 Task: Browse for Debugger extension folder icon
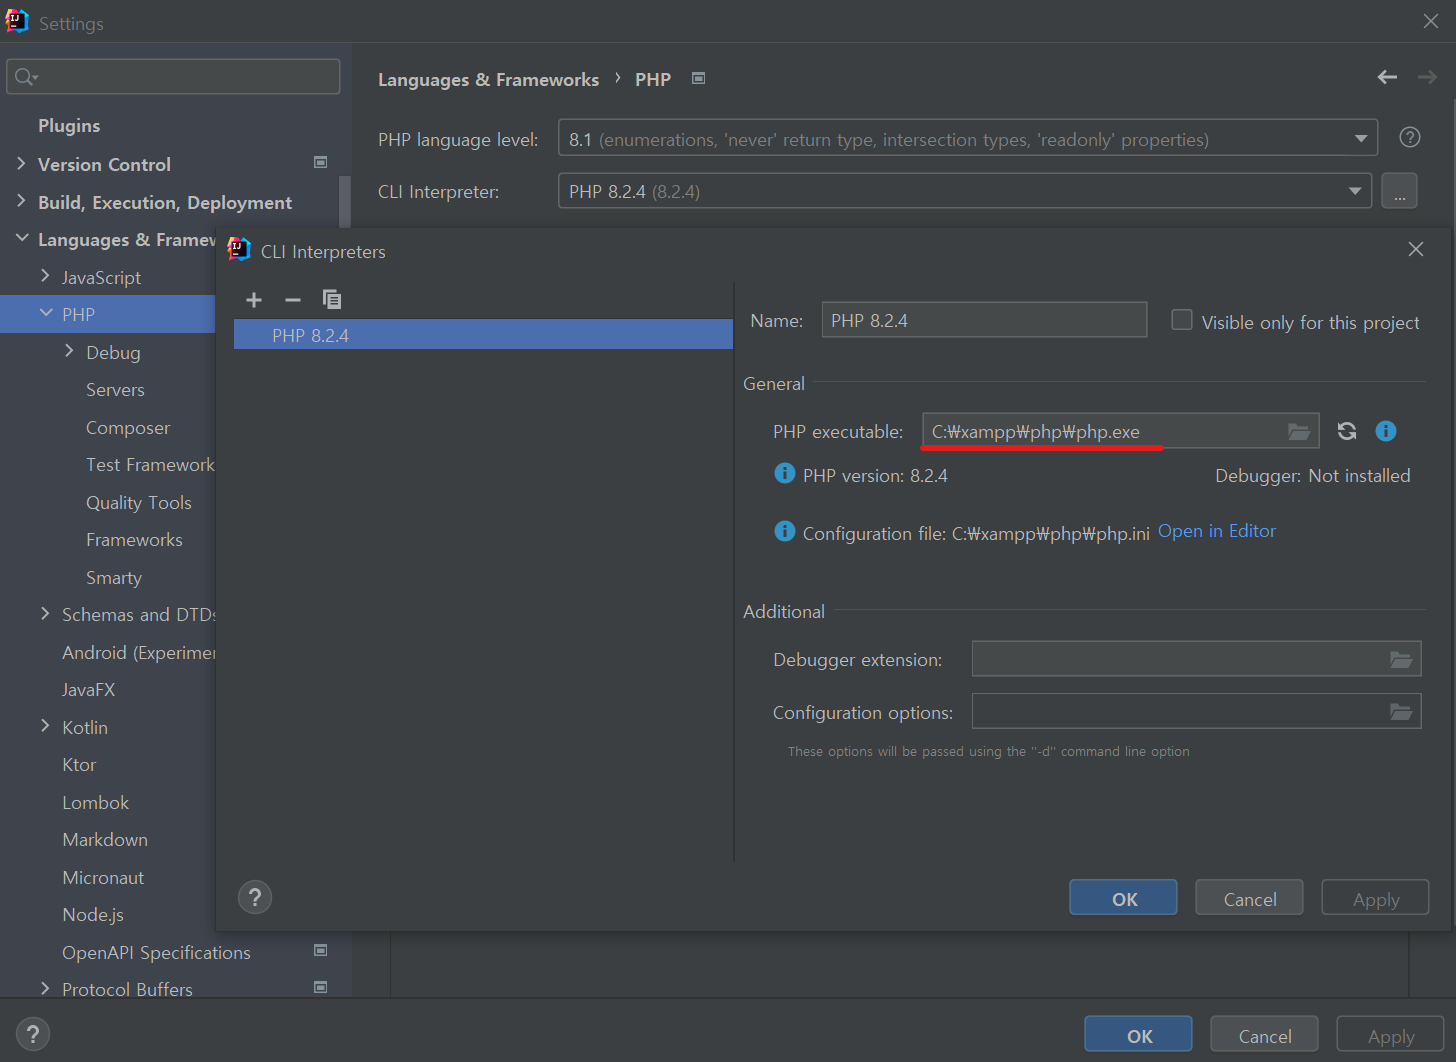(1401, 659)
